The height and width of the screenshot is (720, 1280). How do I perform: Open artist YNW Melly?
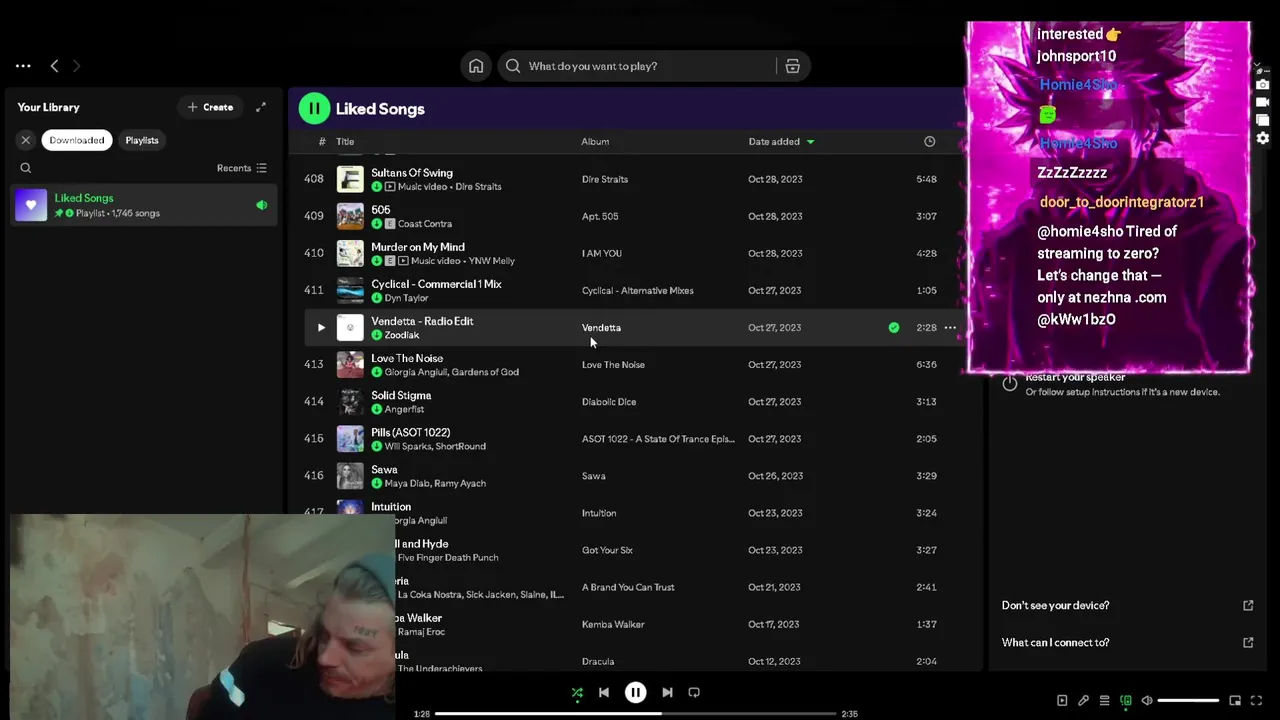tap(491, 260)
